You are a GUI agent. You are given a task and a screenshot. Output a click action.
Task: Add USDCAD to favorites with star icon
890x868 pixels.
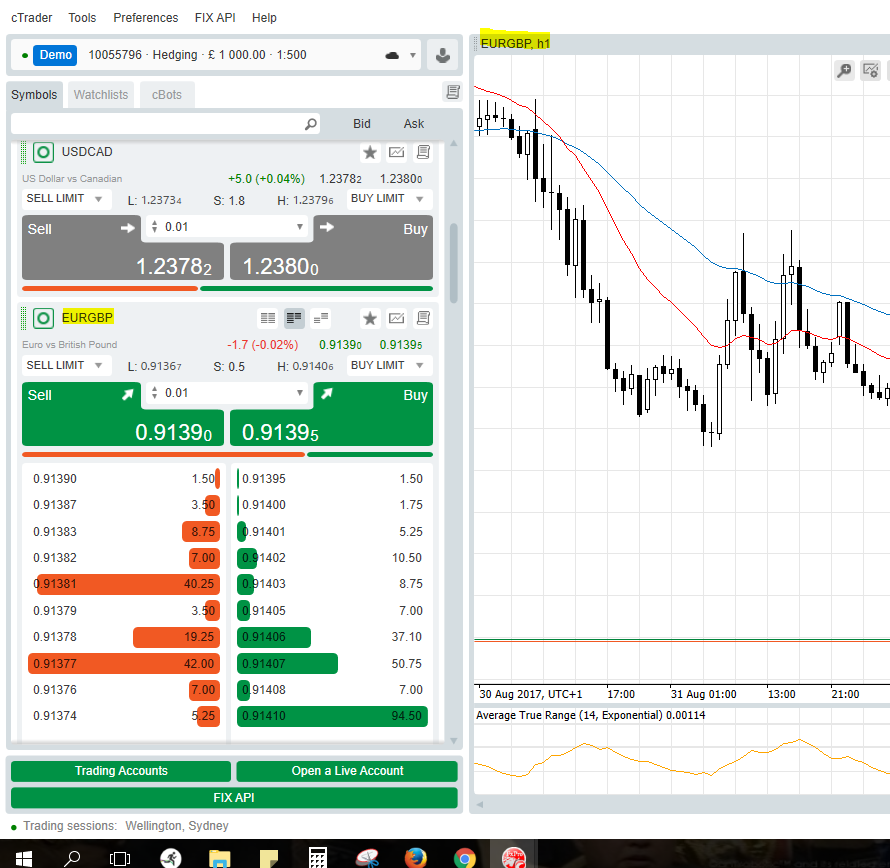coord(370,152)
